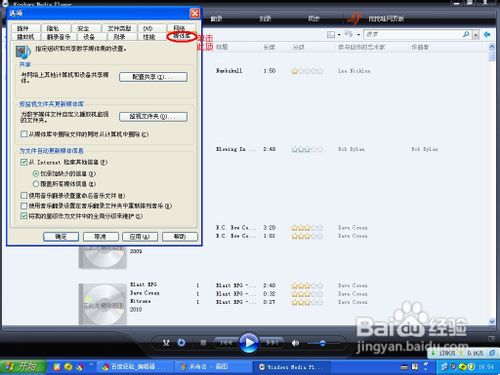Toggle rearrange music in rip folder checkbox

[24, 206]
